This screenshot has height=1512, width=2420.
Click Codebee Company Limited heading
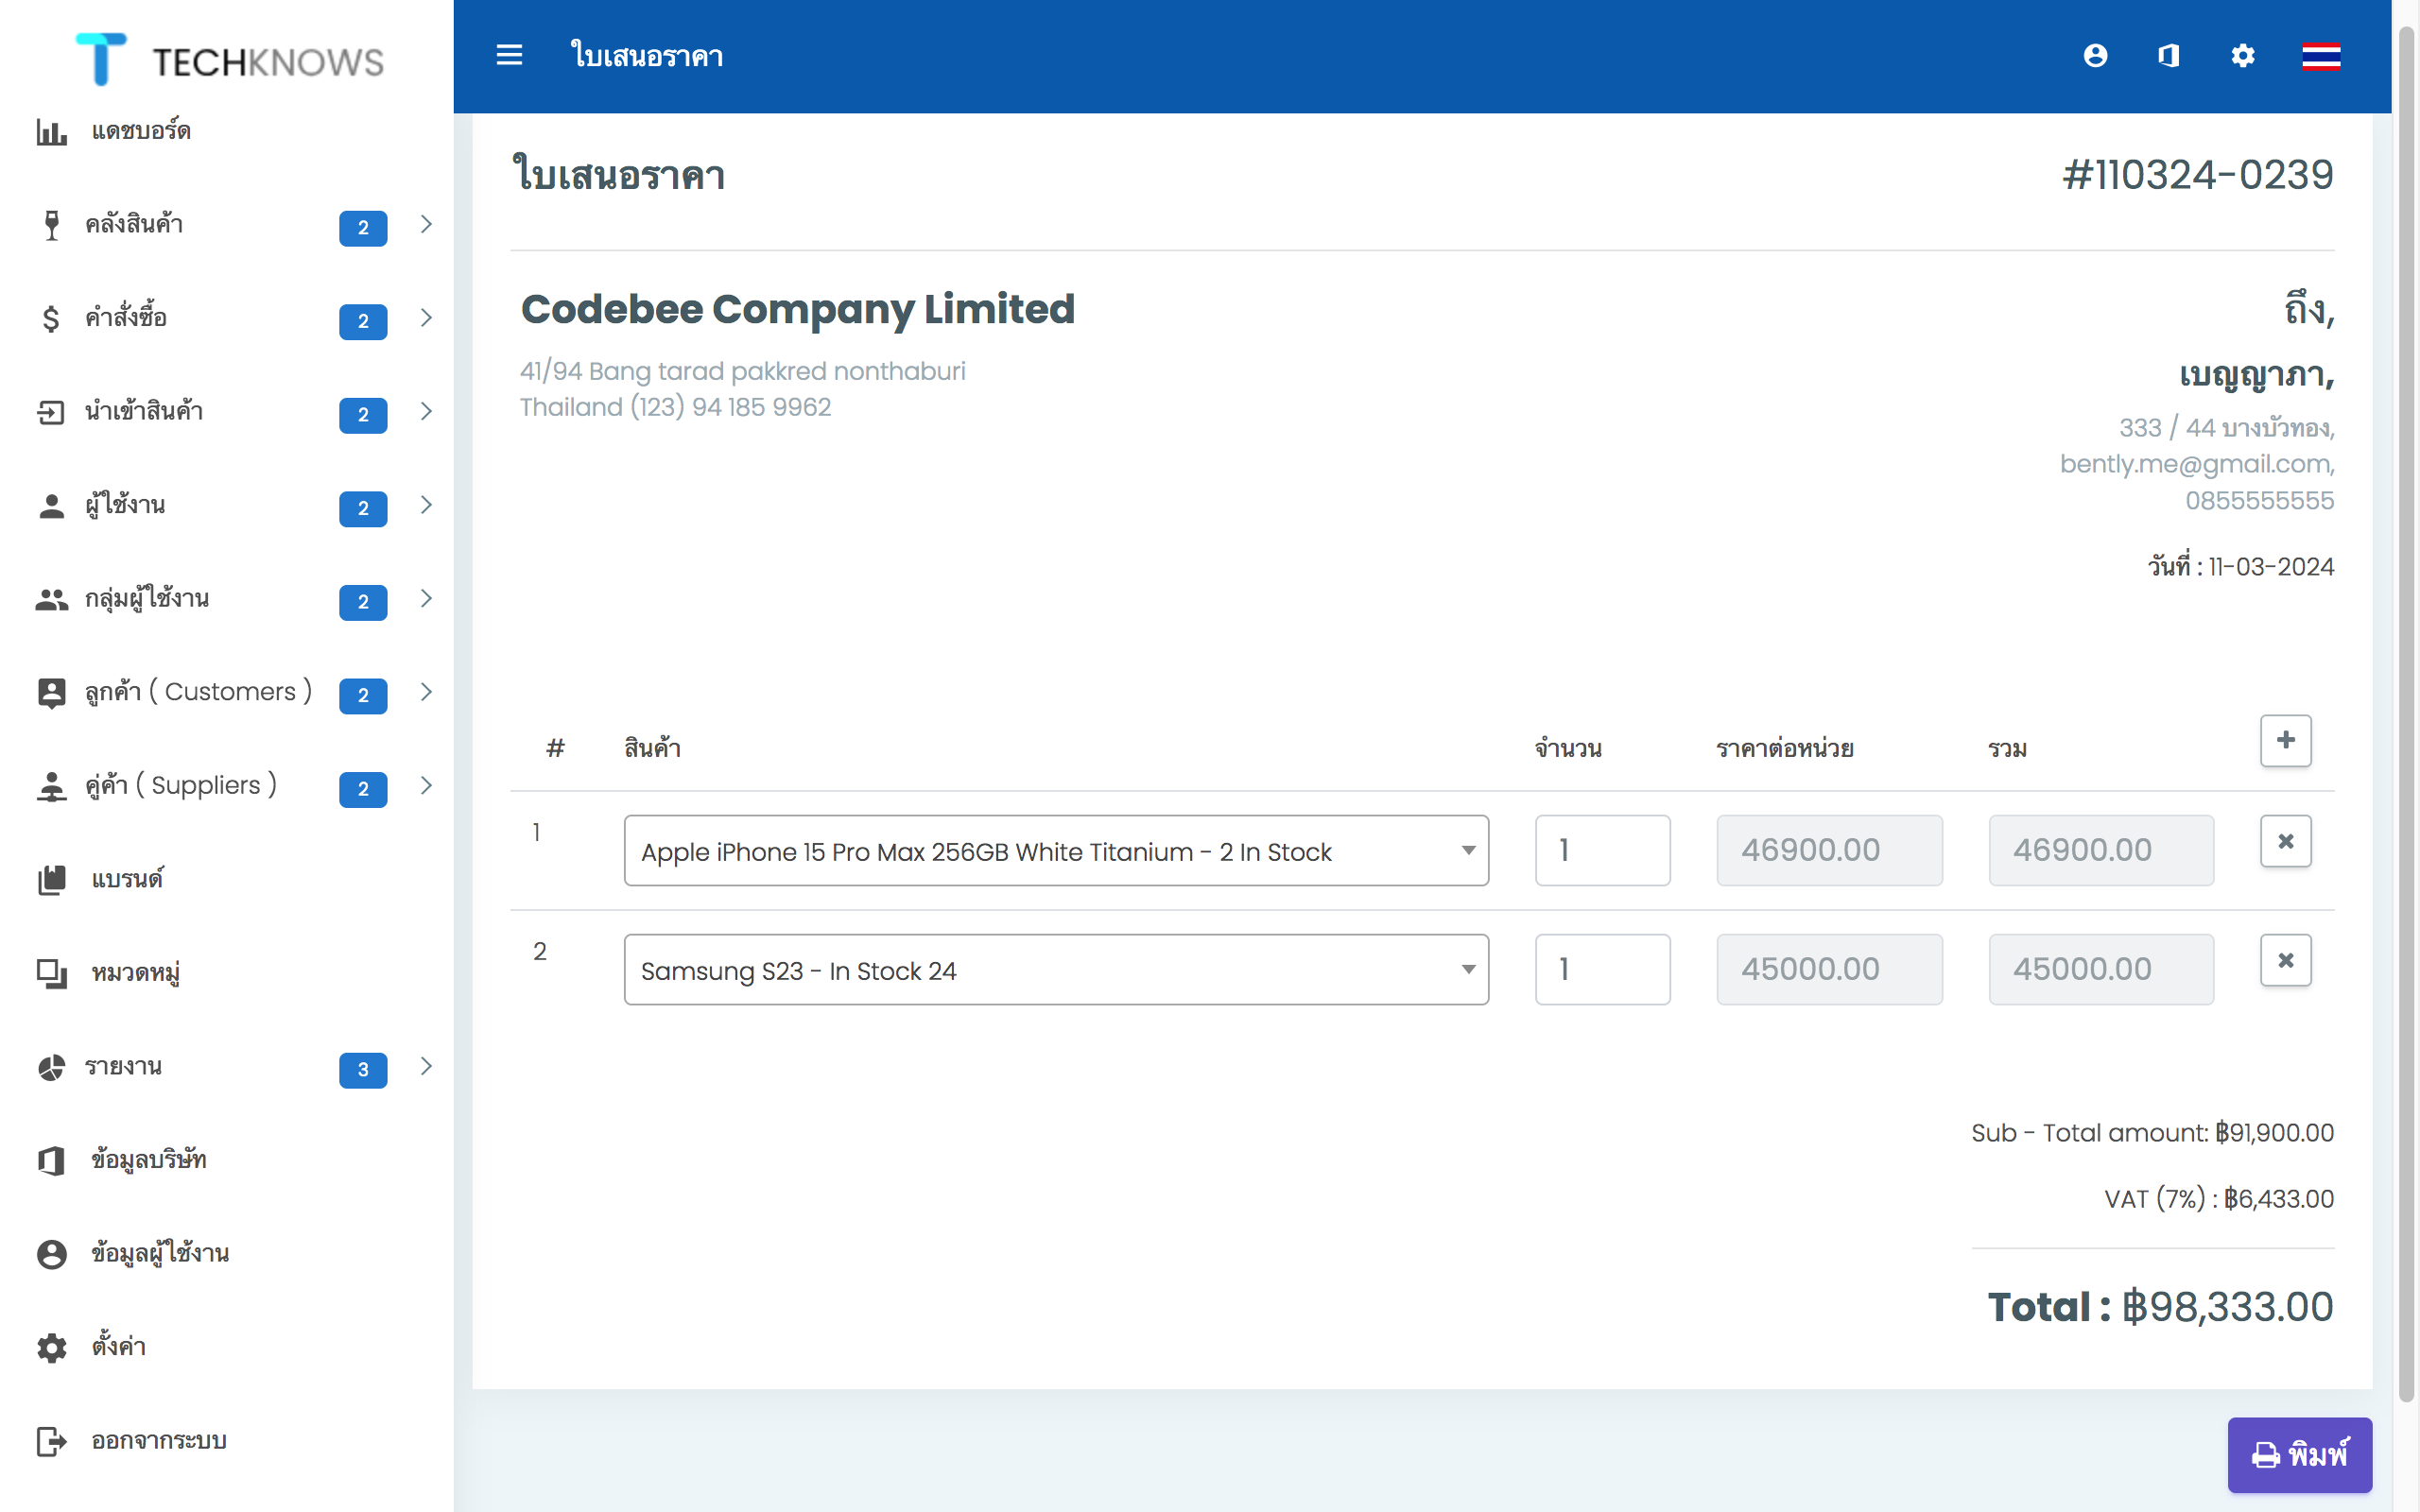pos(798,309)
